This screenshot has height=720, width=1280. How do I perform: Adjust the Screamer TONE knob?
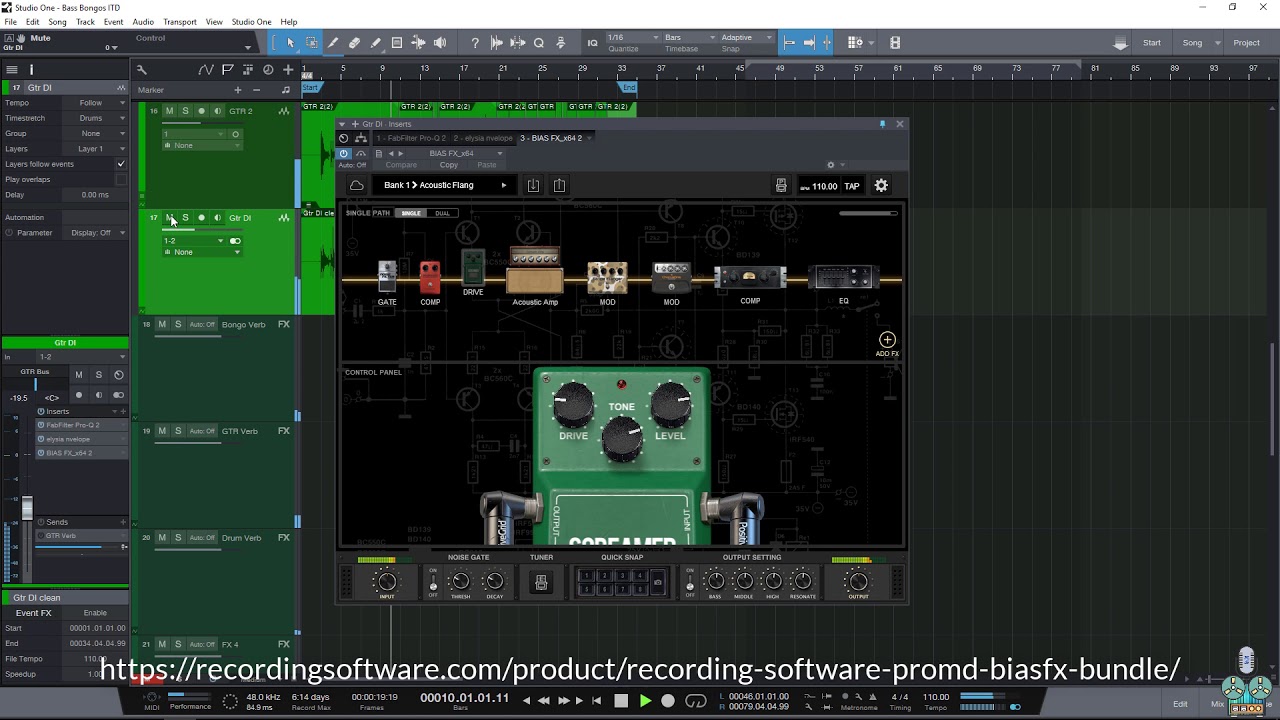[x=622, y=437]
